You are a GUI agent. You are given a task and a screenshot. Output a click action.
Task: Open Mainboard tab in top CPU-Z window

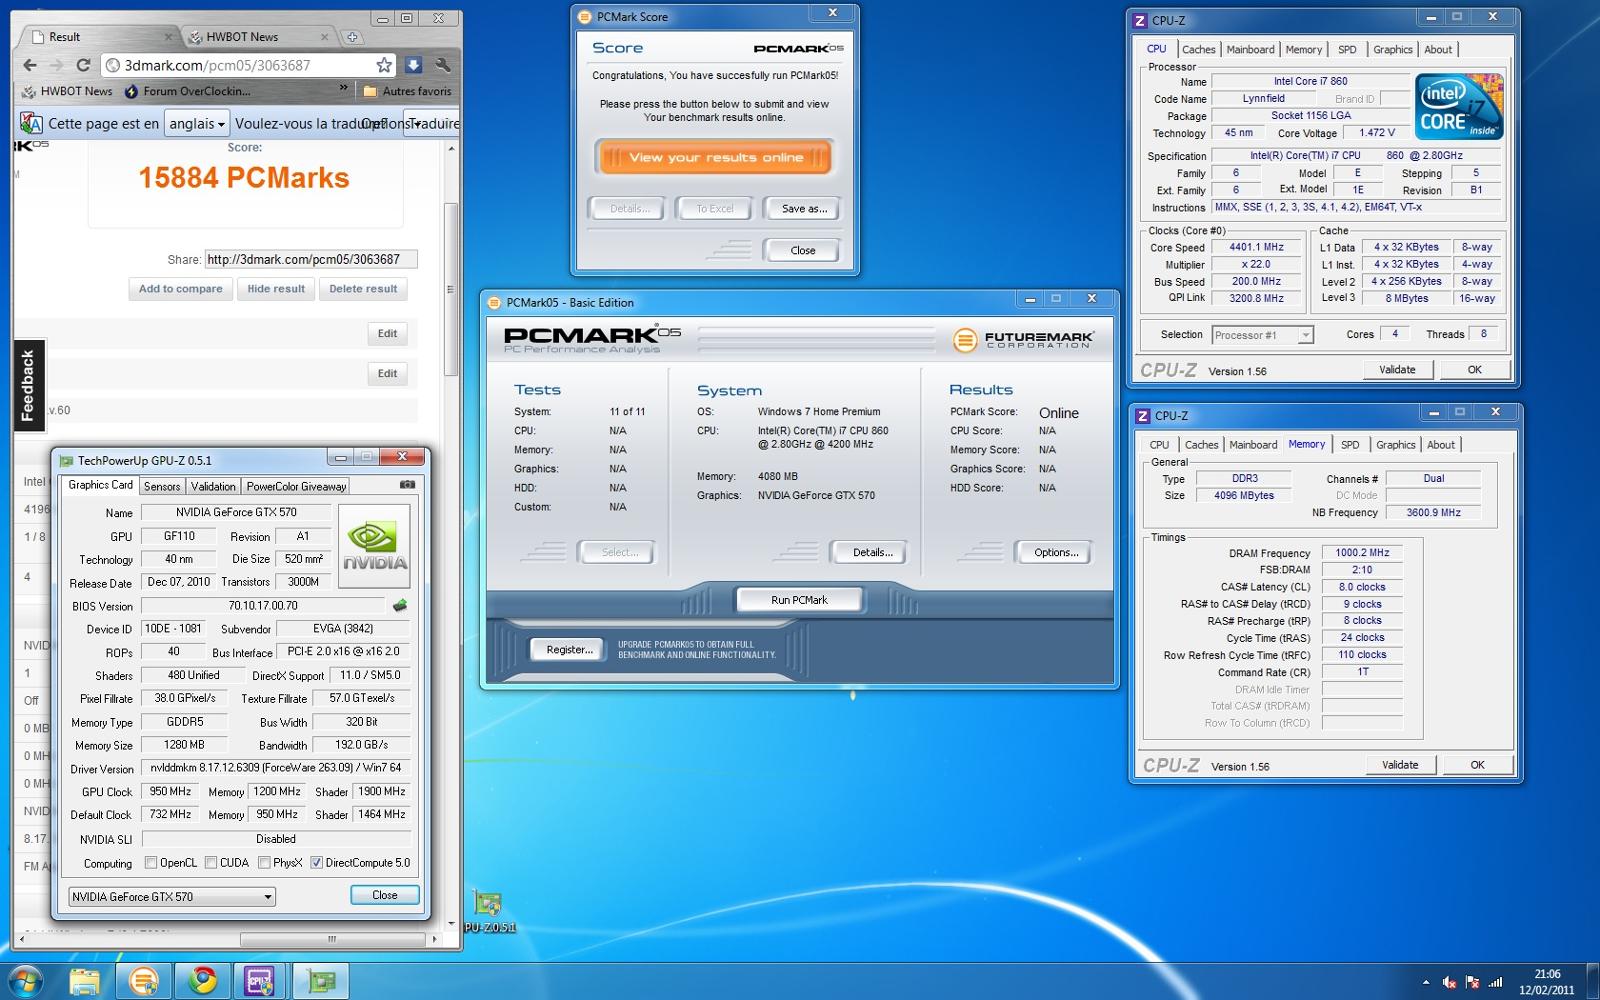tap(1250, 49)
